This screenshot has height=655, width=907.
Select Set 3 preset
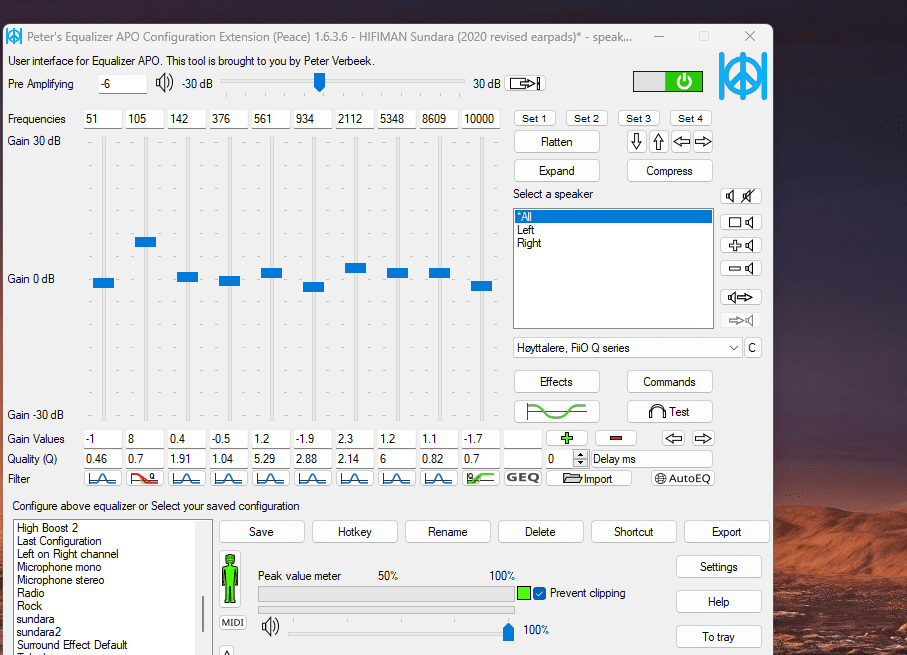click(638, 119)
